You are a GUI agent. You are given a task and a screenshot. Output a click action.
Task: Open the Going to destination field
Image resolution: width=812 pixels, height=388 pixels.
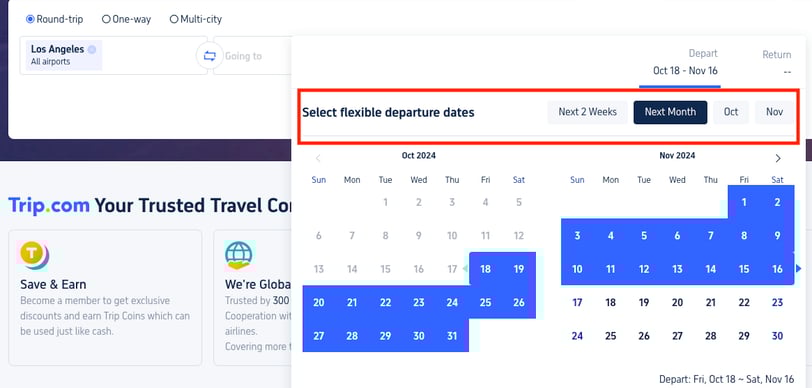253,55
